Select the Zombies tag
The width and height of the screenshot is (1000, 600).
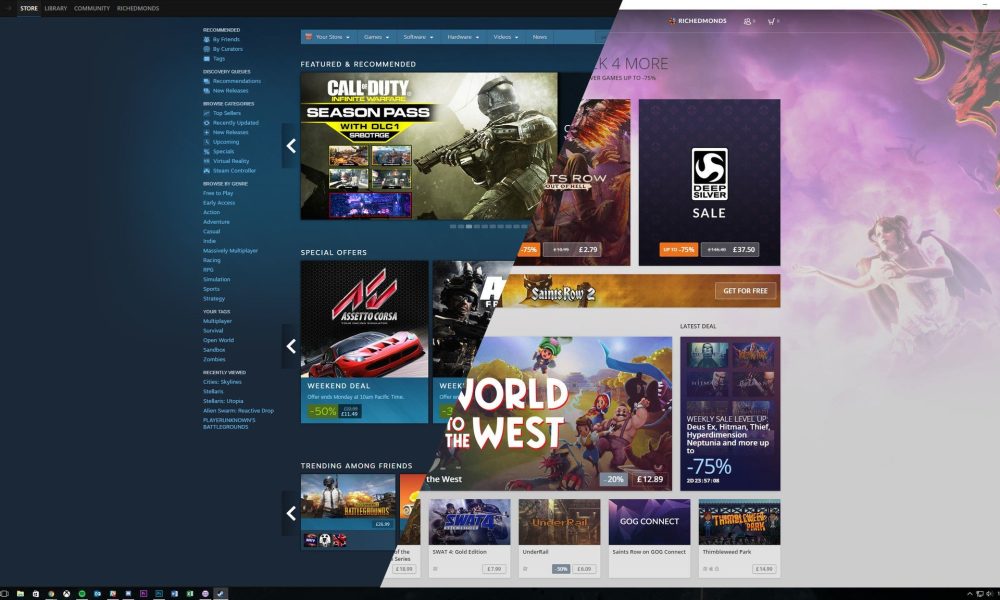pyautogui.click(x=214, y=360)
